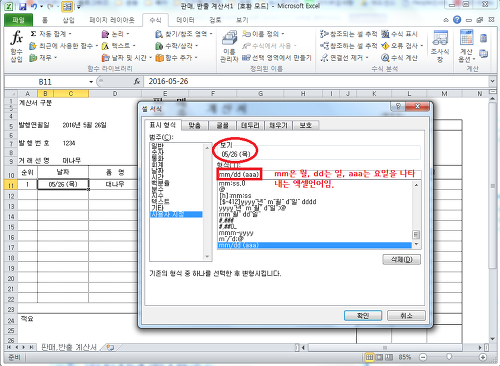Click the 삭제(D) delete format button
Screen dimensions: 500x366
tap(402, 259)
